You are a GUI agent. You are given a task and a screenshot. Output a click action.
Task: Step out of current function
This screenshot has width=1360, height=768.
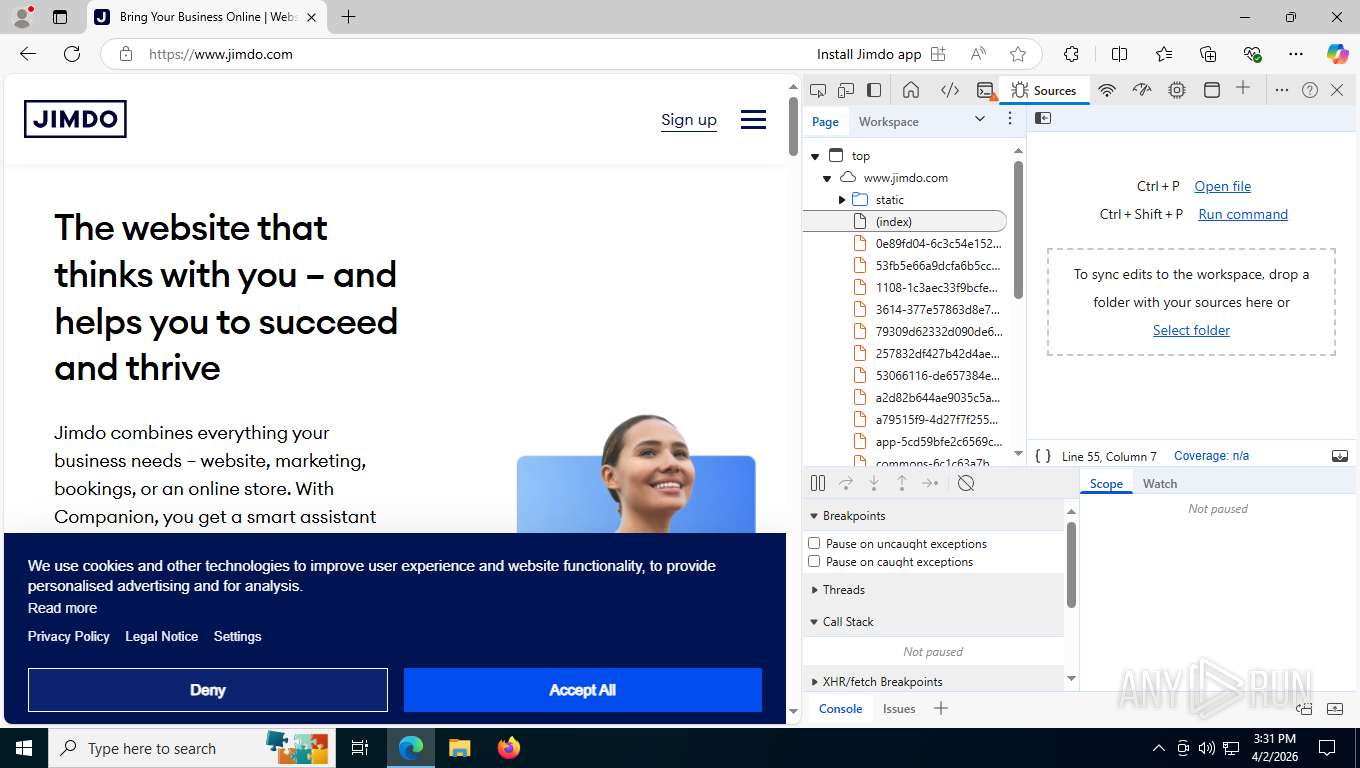[x=902, y=483]
